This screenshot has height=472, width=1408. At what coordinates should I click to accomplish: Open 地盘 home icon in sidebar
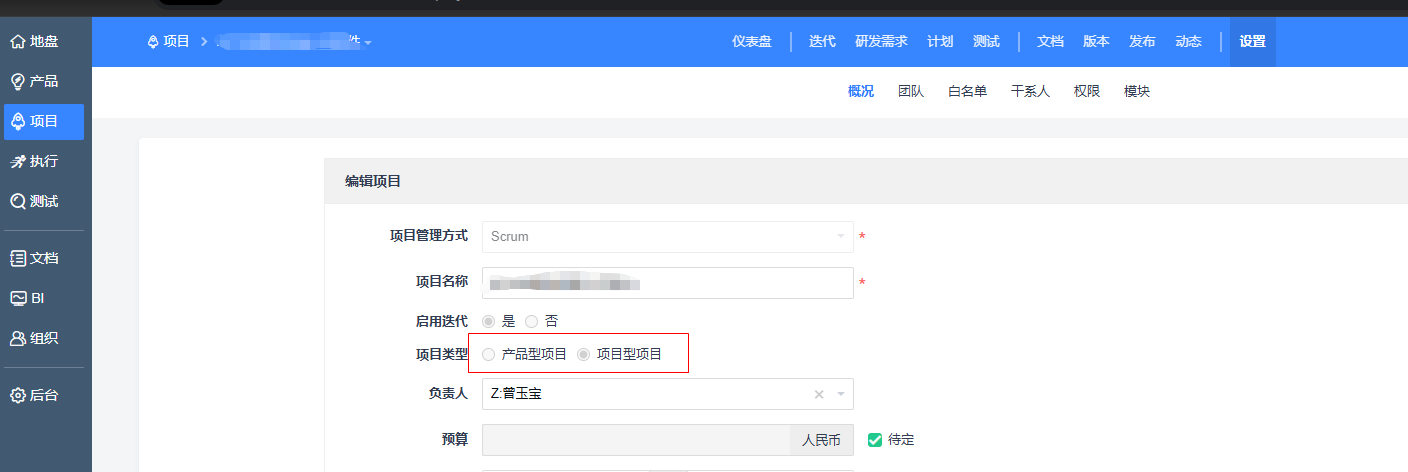click(x=17, y=42)
